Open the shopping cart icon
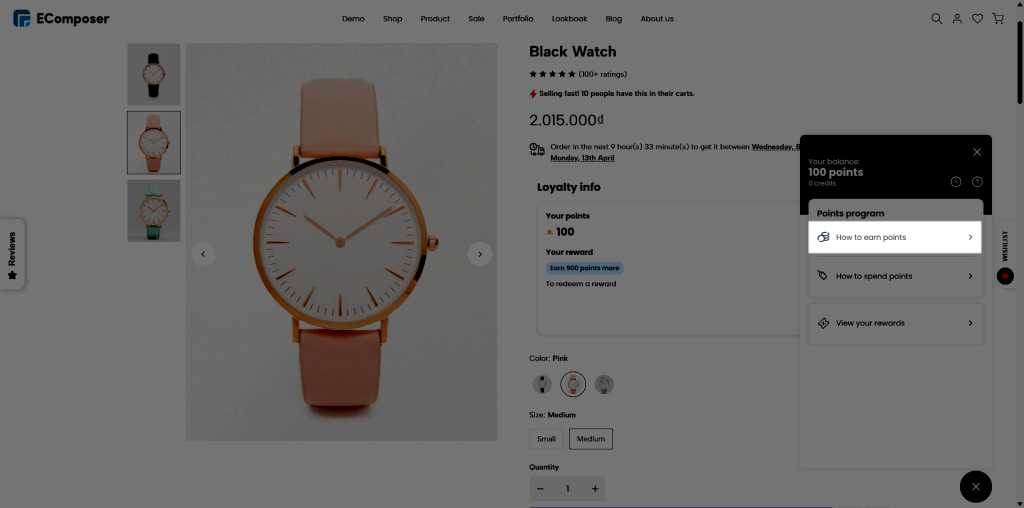Viewport: 1024px width, 508px height. click(x=997, y=18)
